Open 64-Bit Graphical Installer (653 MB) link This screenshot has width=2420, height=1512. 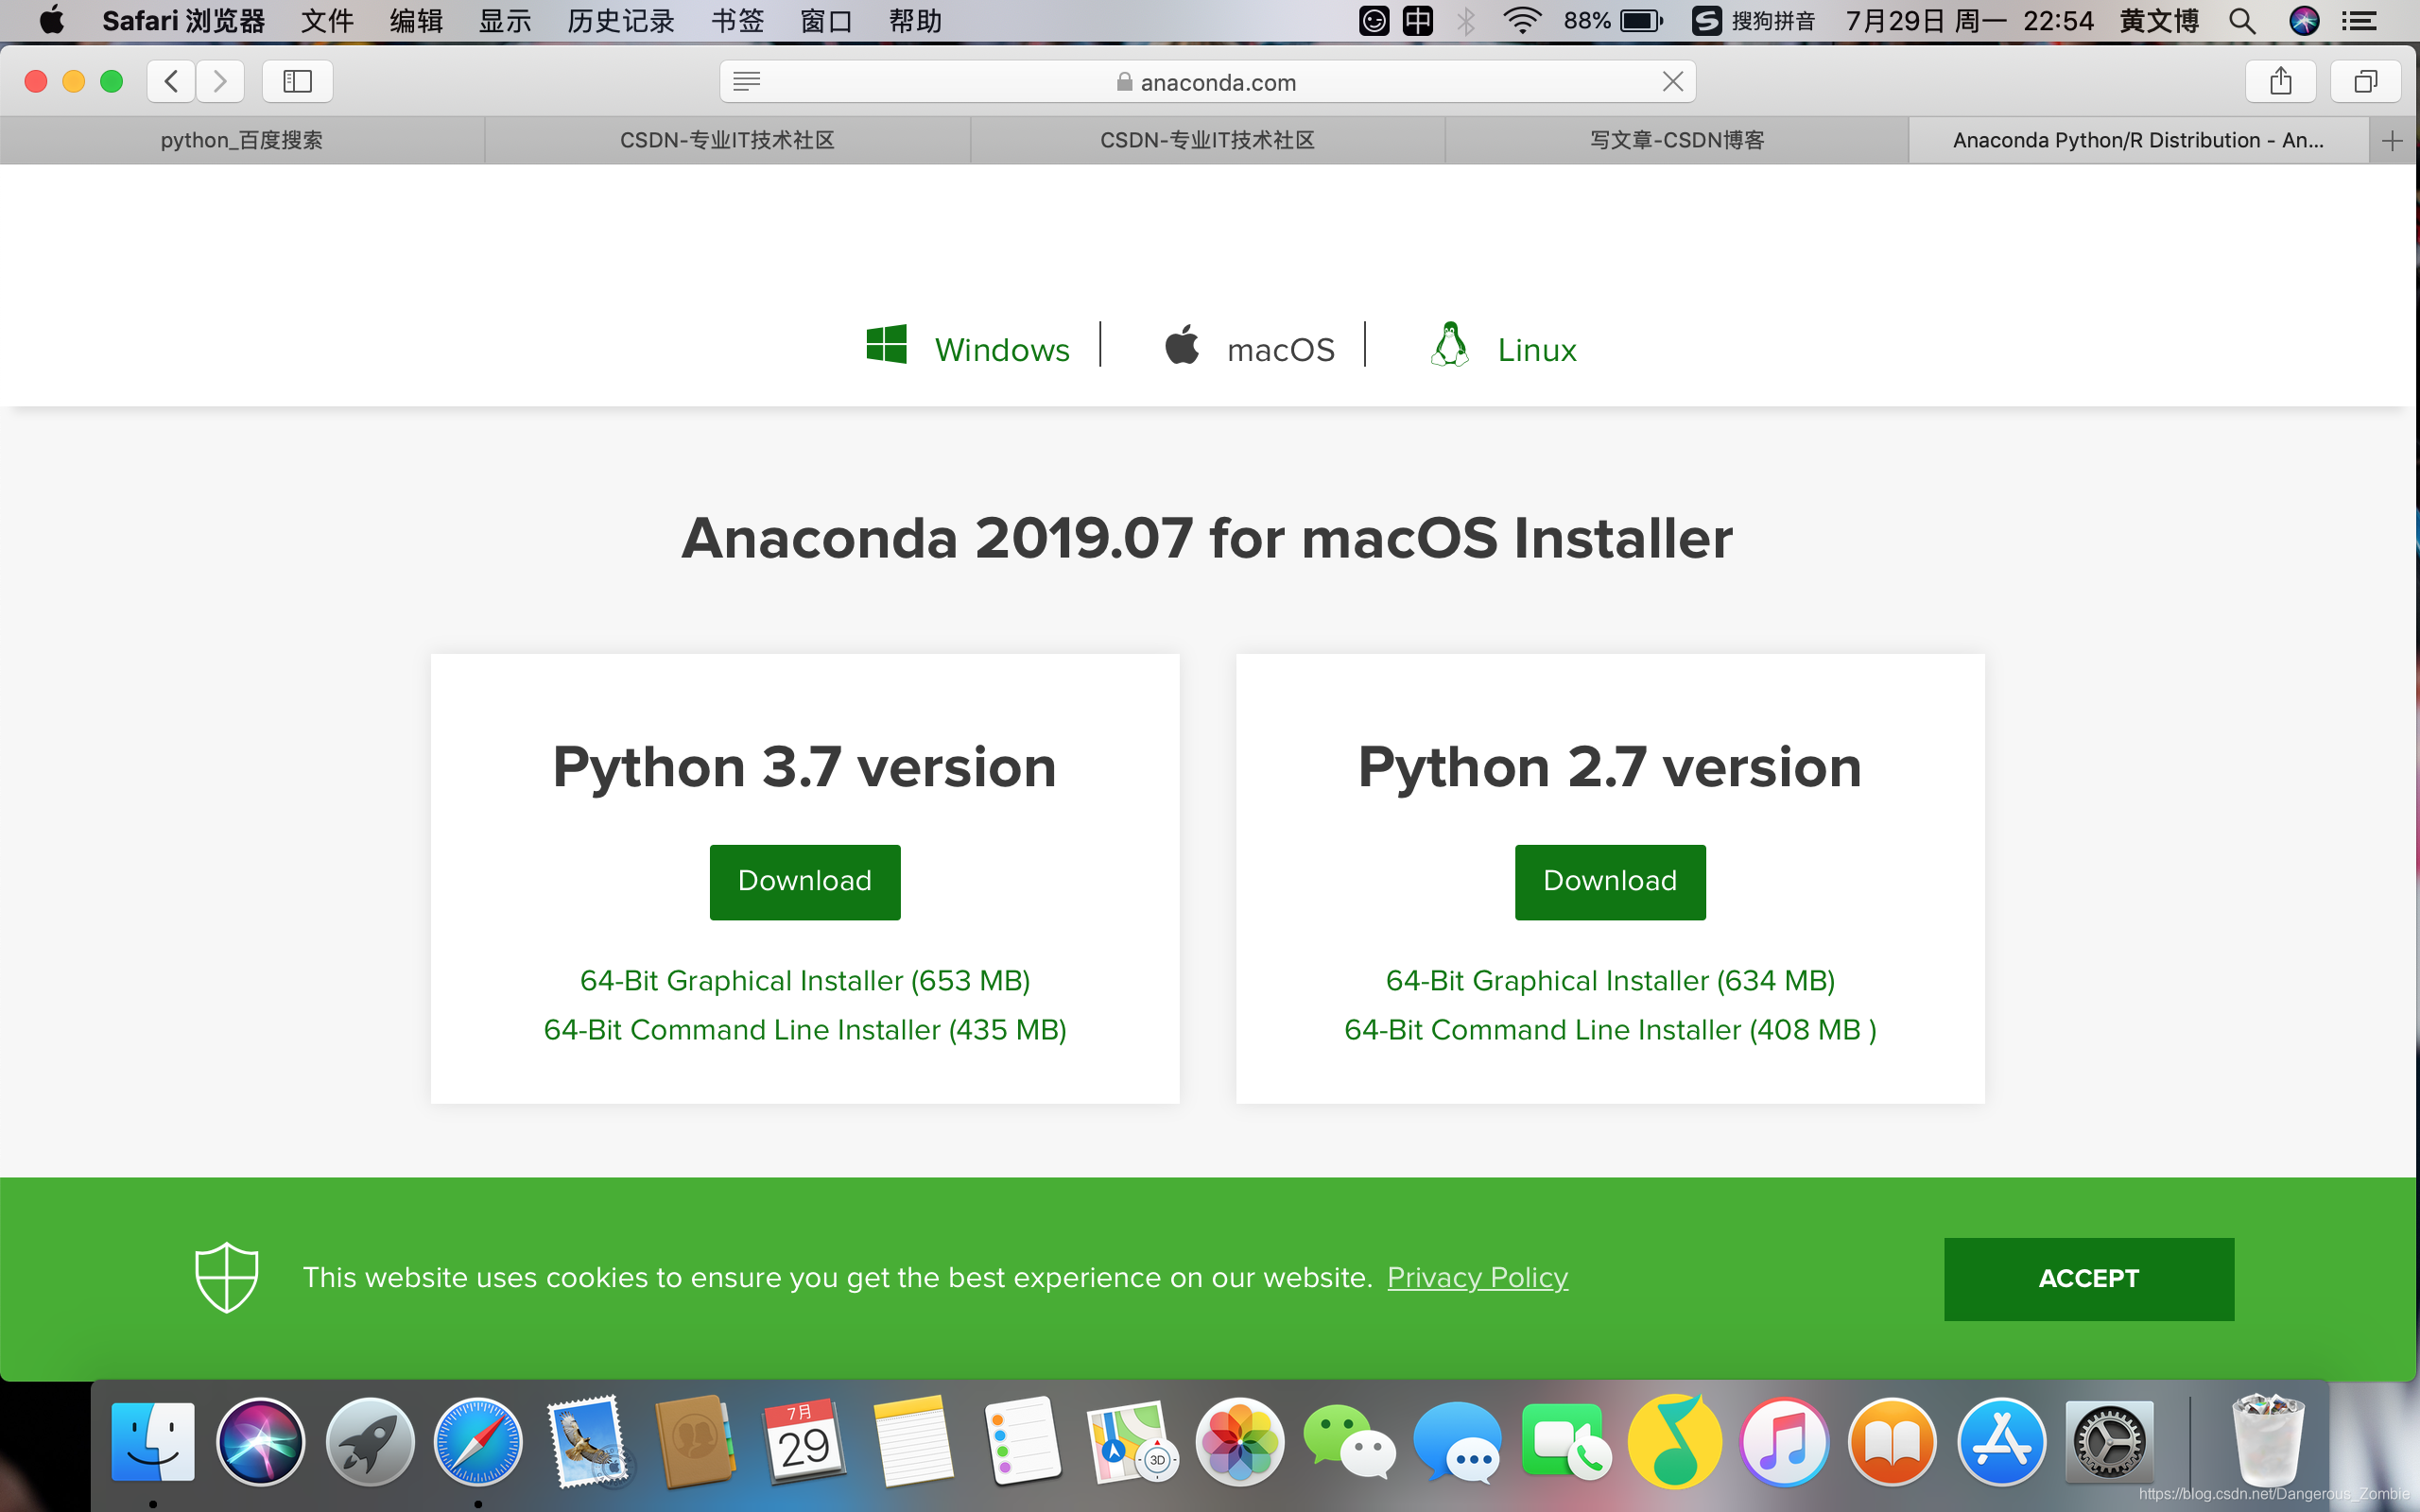tap(805, 980)
